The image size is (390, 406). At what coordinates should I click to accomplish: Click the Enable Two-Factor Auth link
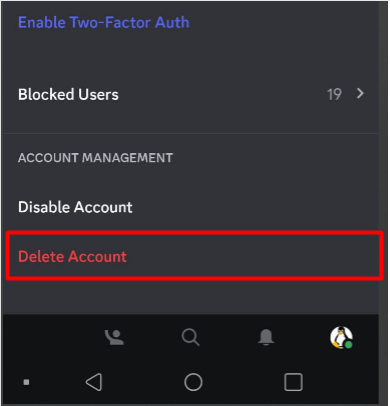point(104,23)
